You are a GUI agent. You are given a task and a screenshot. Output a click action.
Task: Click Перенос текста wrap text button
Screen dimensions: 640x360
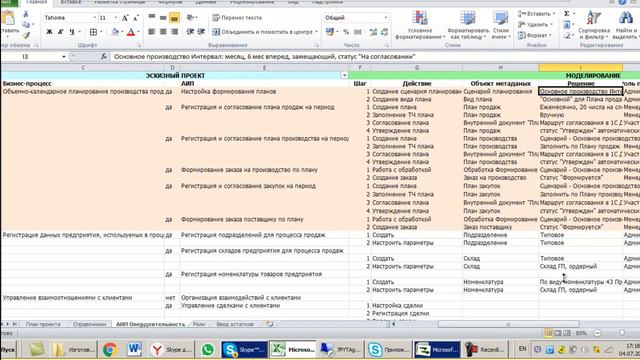(x=237, y=18)
